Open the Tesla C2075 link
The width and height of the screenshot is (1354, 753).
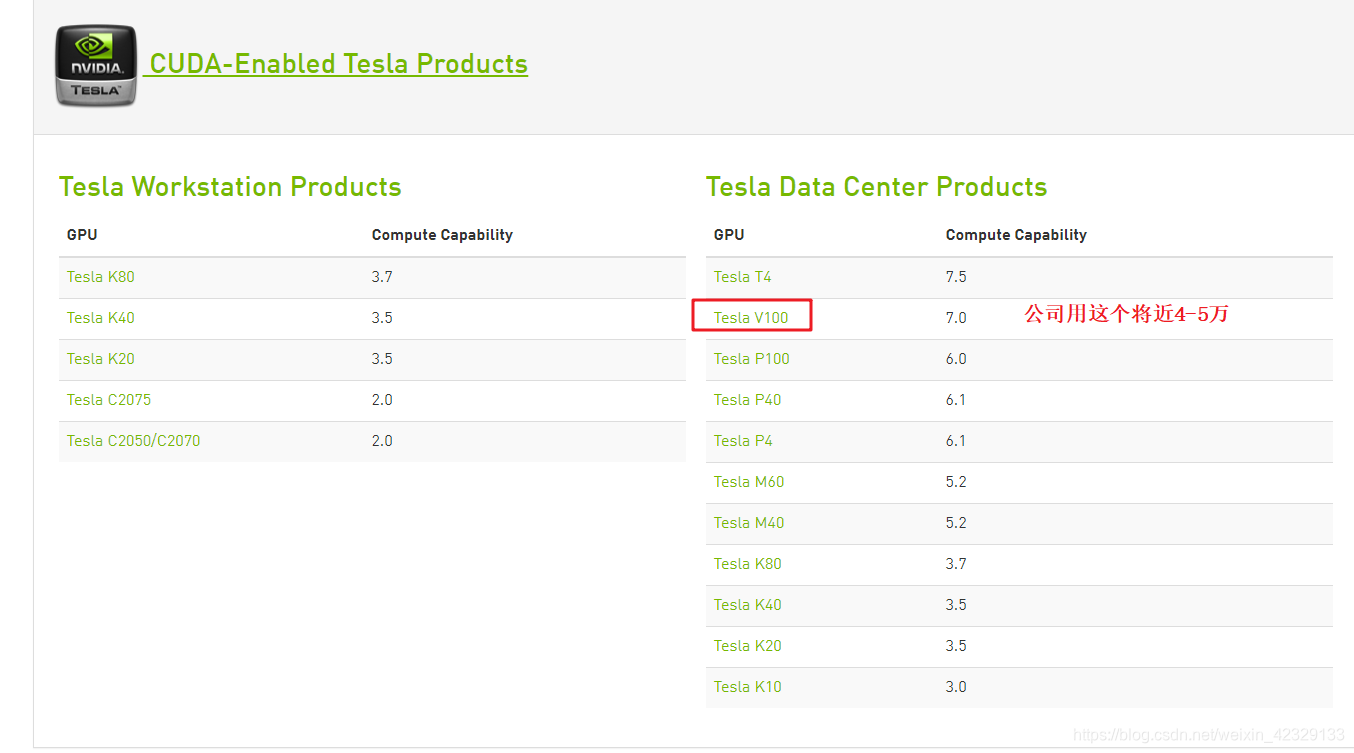click(x=109, y=400)
